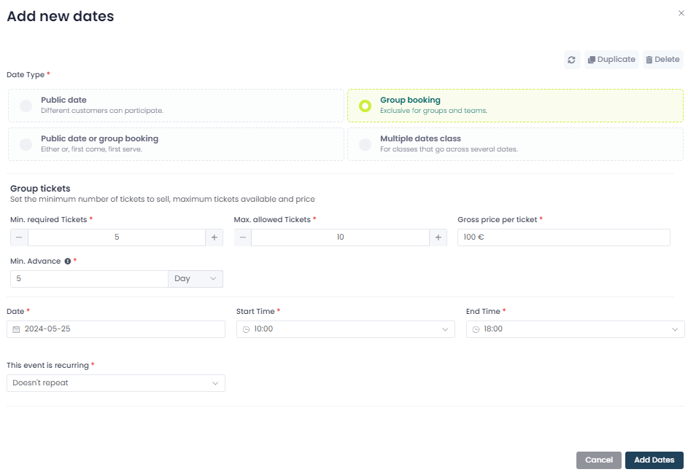Viewport: 688px width, 472px height.
Task: Open the Doesn't repeat recurrence dropdown
Action: 116,383
